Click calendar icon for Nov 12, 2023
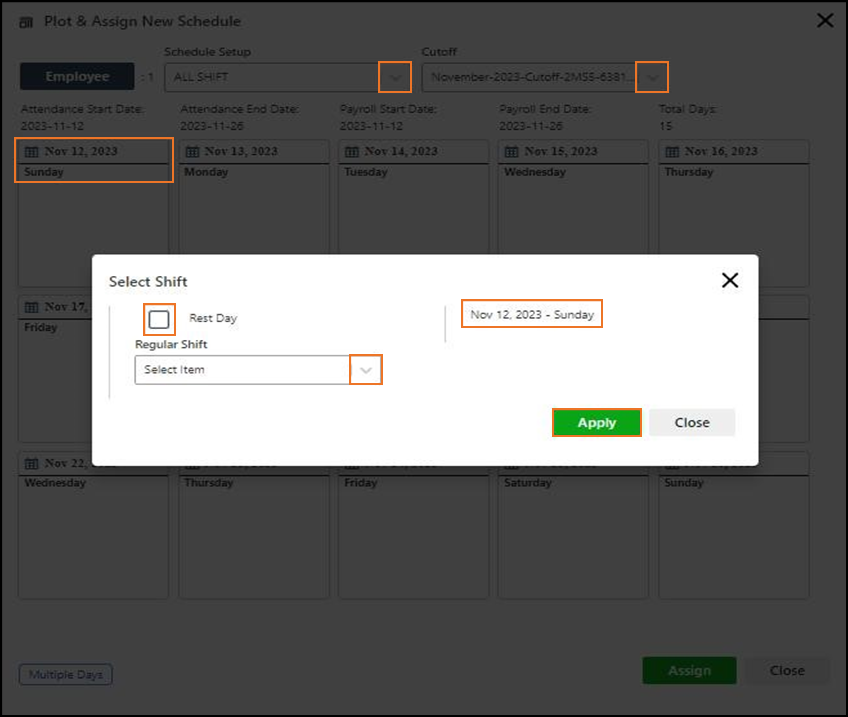The width and height of the screenshot is (848, 717). pyautogui.click(x=31, y=152)
